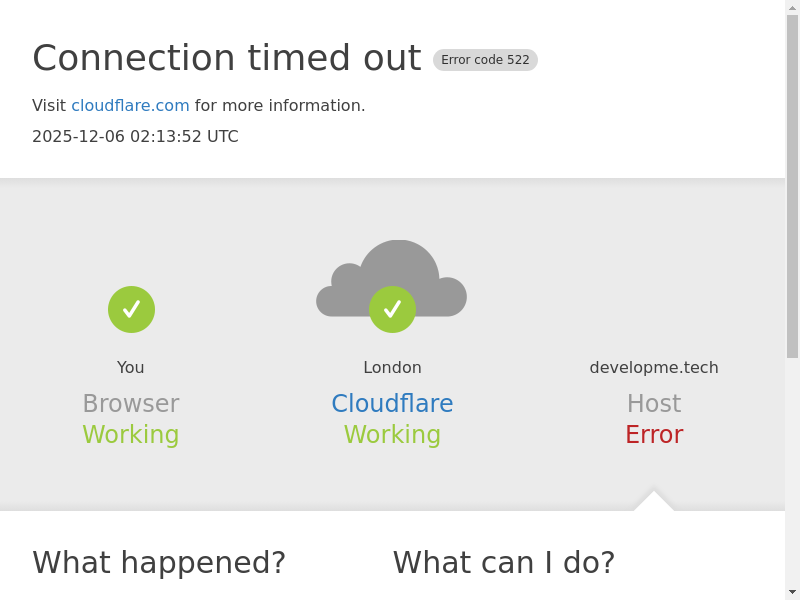Click the "What happened?" heading
The image size is (800, 600).
(x=159, y=563)
